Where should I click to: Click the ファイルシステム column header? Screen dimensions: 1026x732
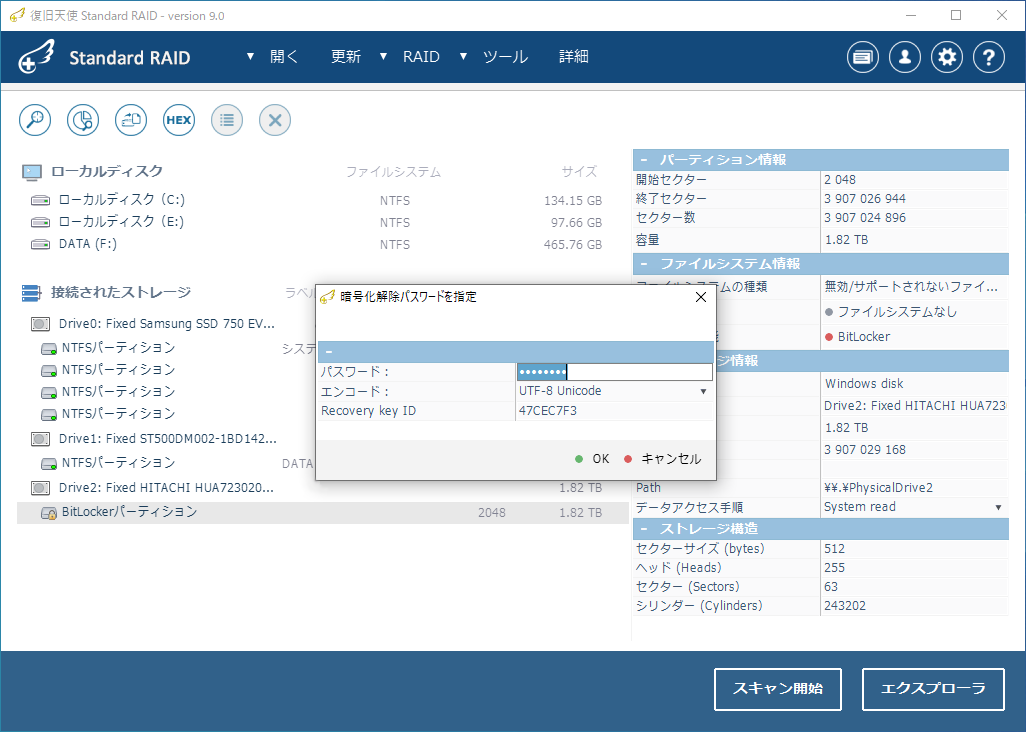393,172
